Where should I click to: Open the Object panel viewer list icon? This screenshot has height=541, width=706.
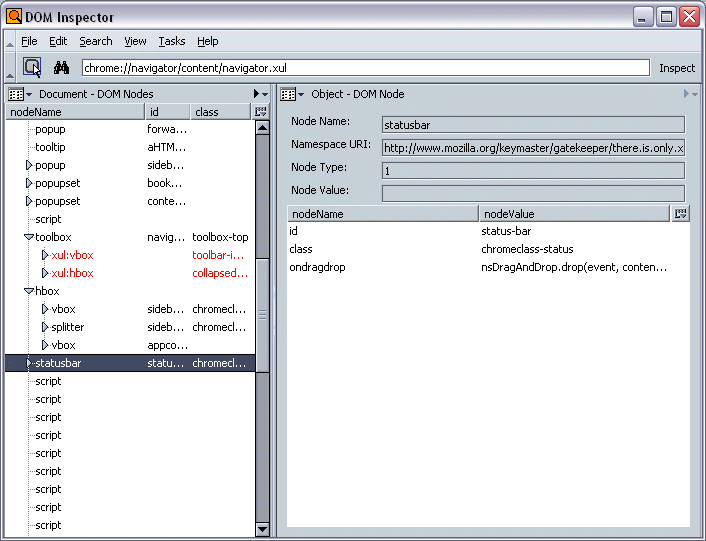pos(290,94)
